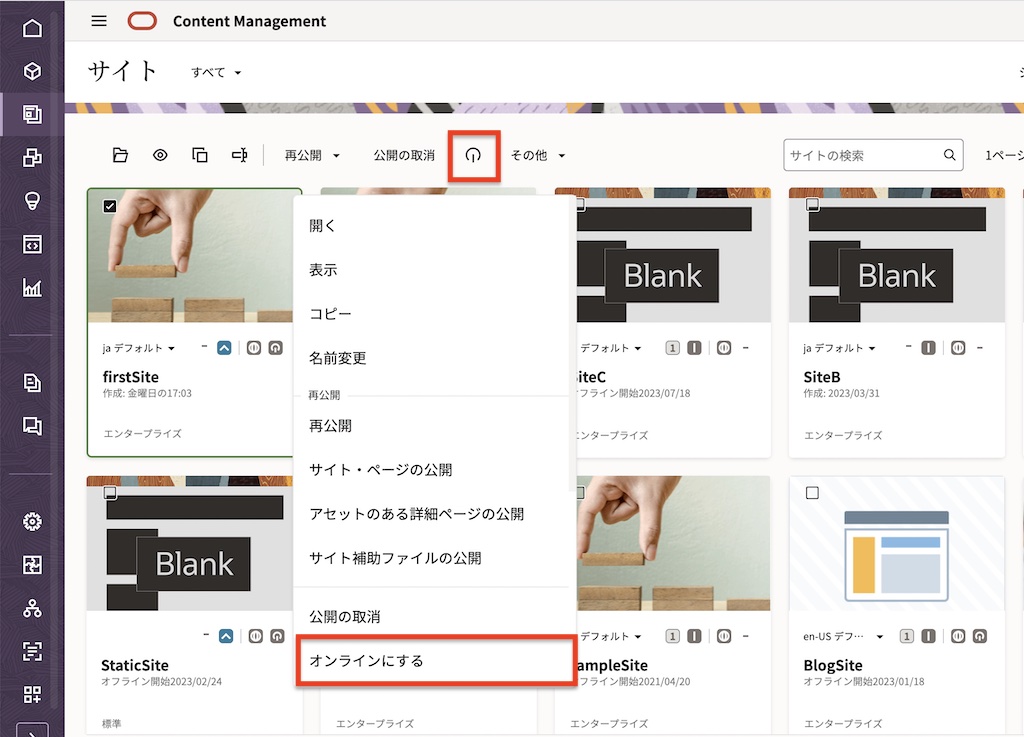The image size is (1024, 737).
Task: Click the サイトの検索 search field
Action: 862,155
